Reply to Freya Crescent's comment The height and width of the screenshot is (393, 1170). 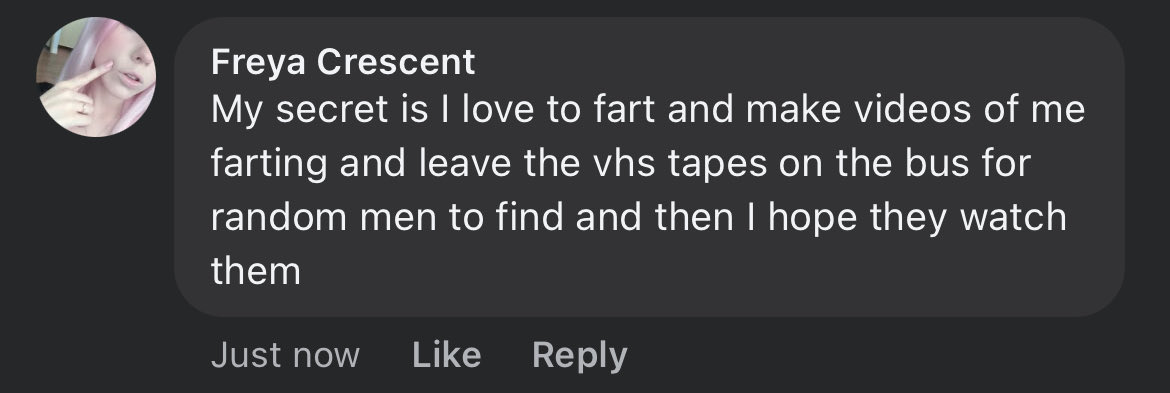(580, 356)
